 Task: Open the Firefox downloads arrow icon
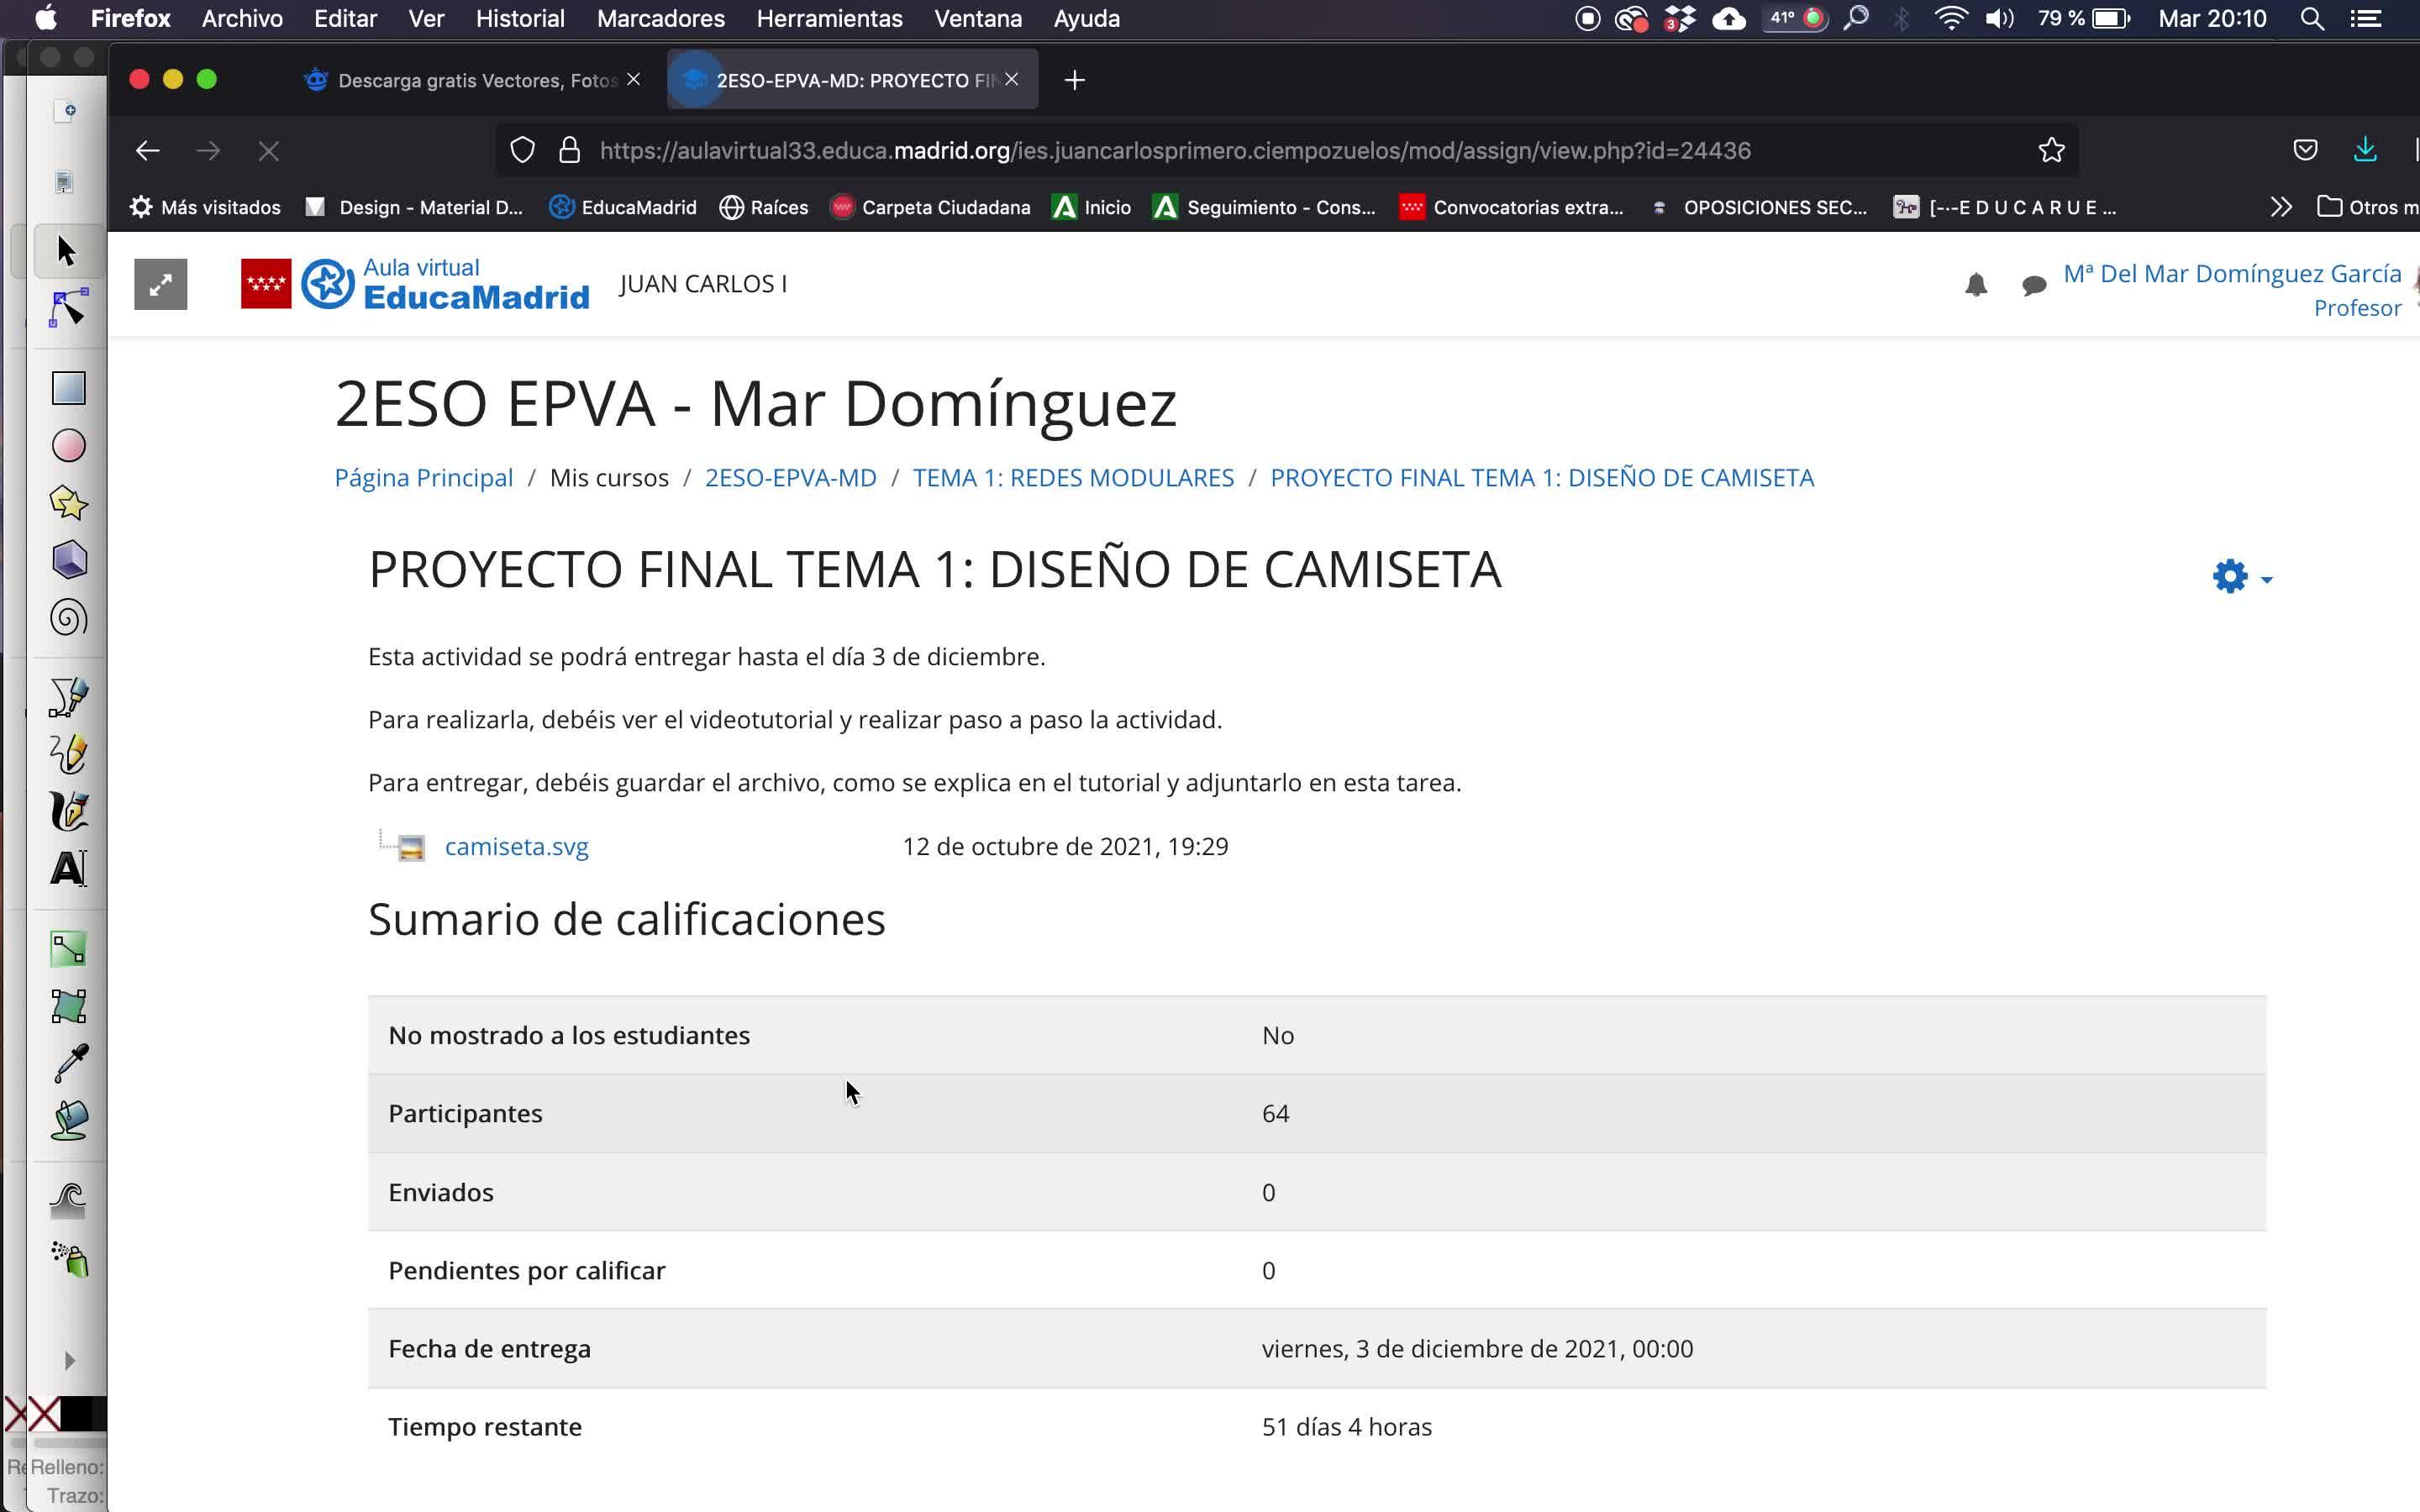(2364, 151)
